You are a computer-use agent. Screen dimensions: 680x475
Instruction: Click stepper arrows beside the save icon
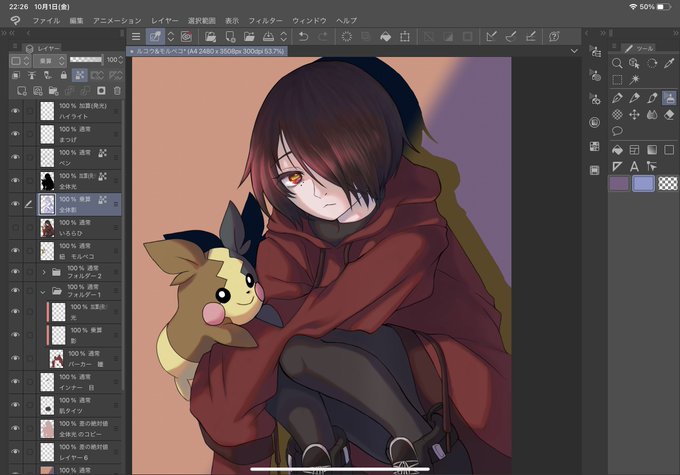[x=284, y=37]
